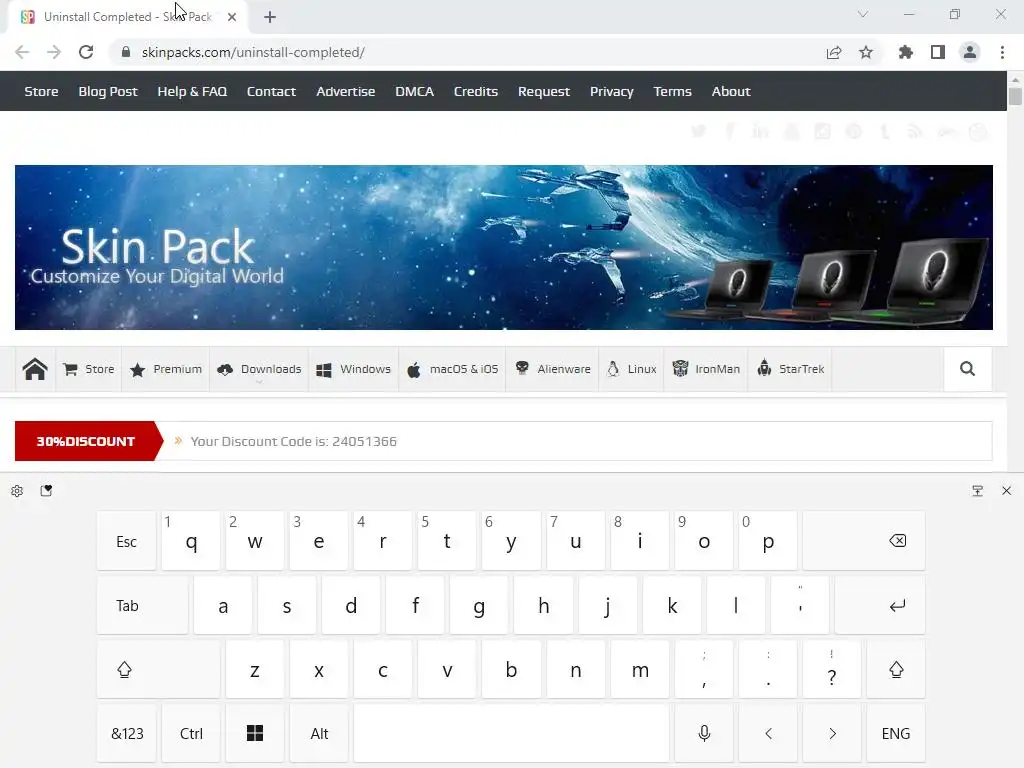The image size is (1024, 768).
Task: Reload the page in Chrome
Action: point(86,52)
